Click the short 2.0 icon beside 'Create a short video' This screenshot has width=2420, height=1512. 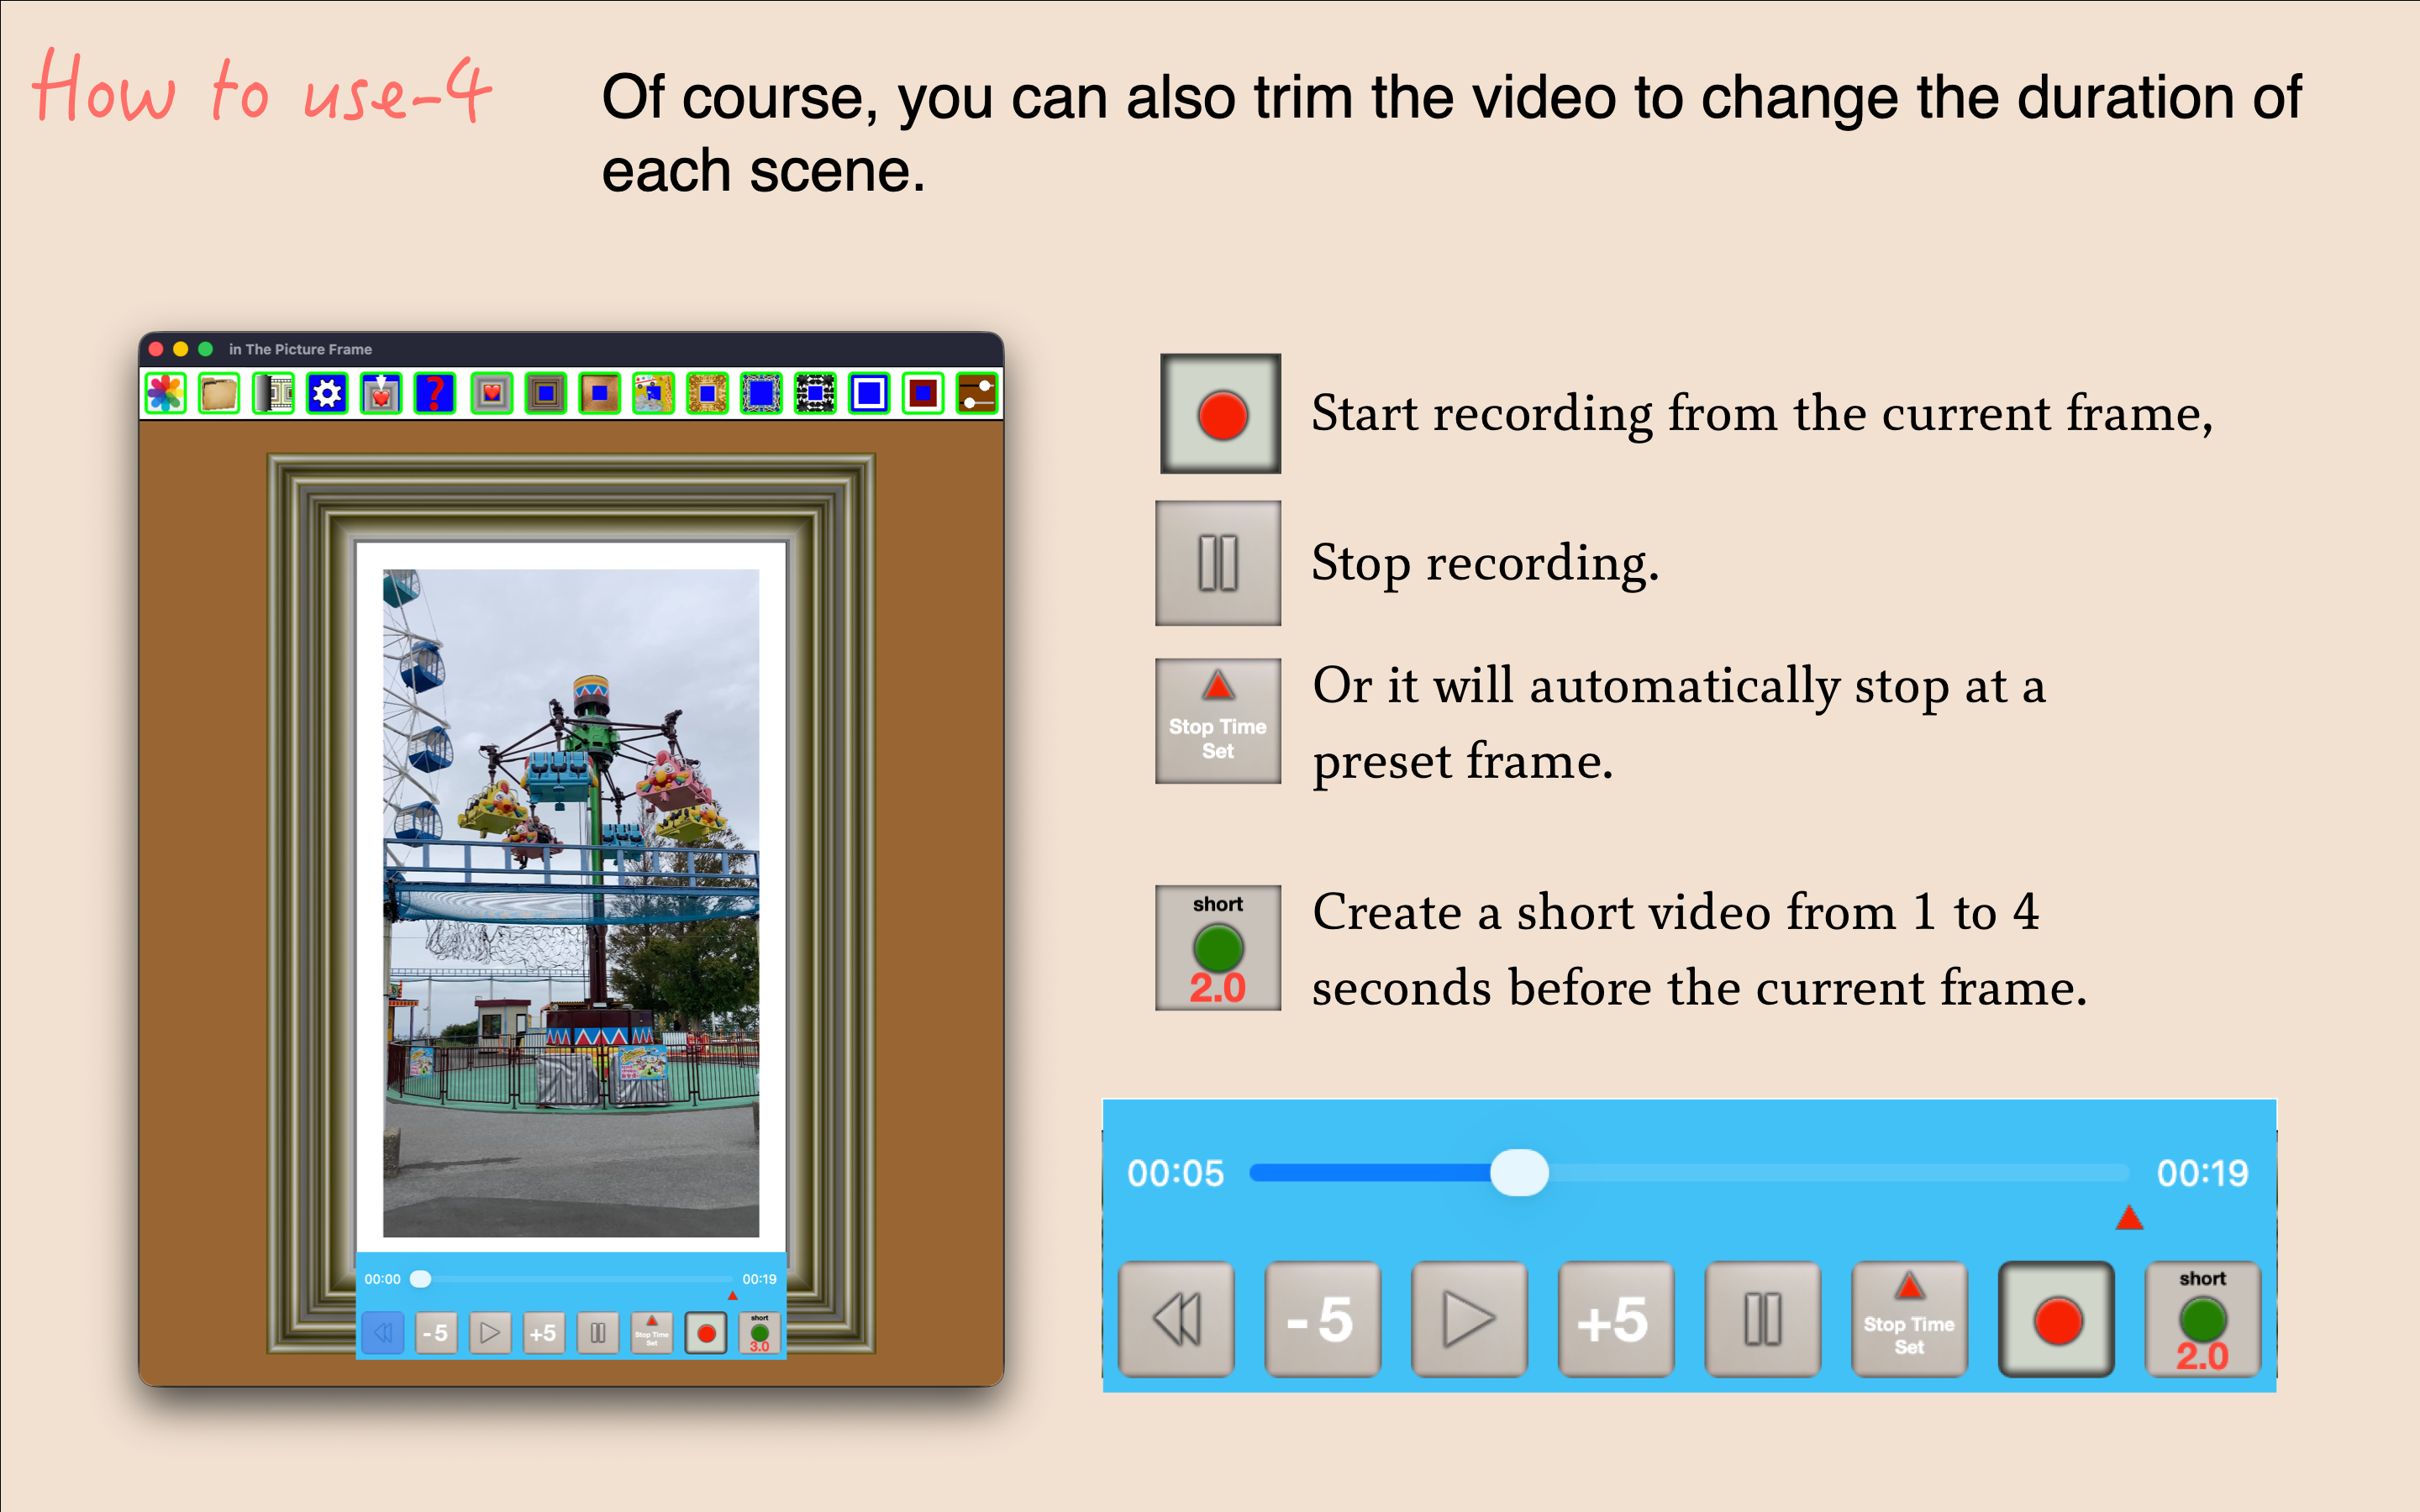pyautogui.click(x=1218, y=947)
